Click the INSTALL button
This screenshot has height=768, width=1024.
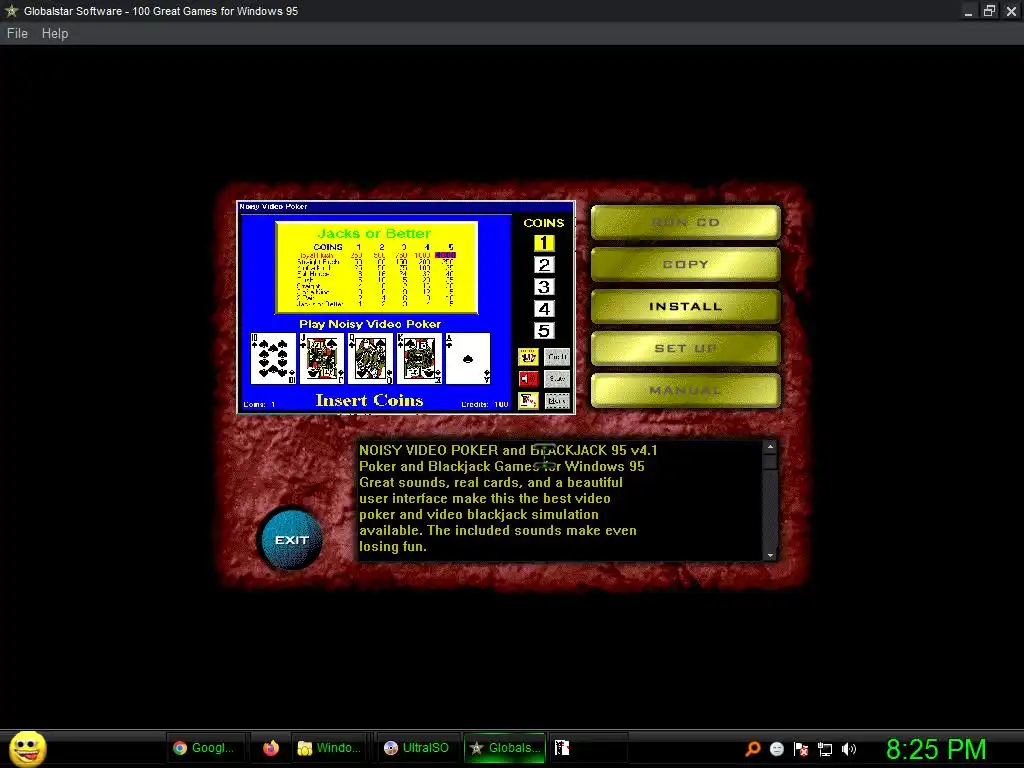click(x=686, y=306)
